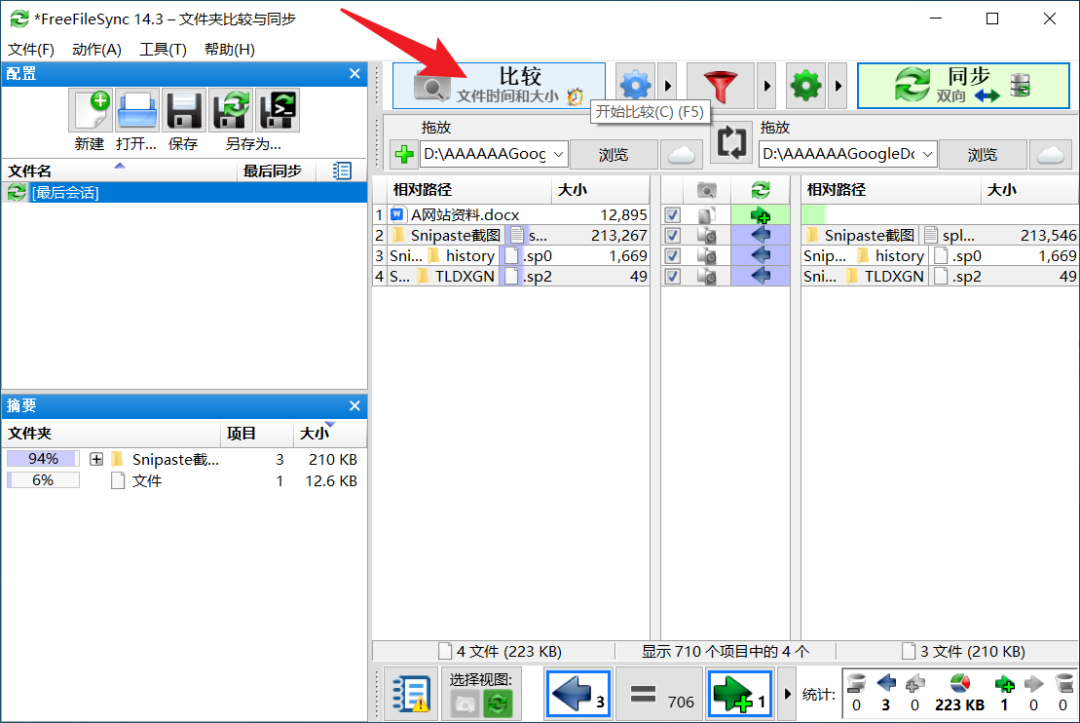1080x723 pixels.
Task: Select the [最后会话] configuration entry
Action: point(184,192)
